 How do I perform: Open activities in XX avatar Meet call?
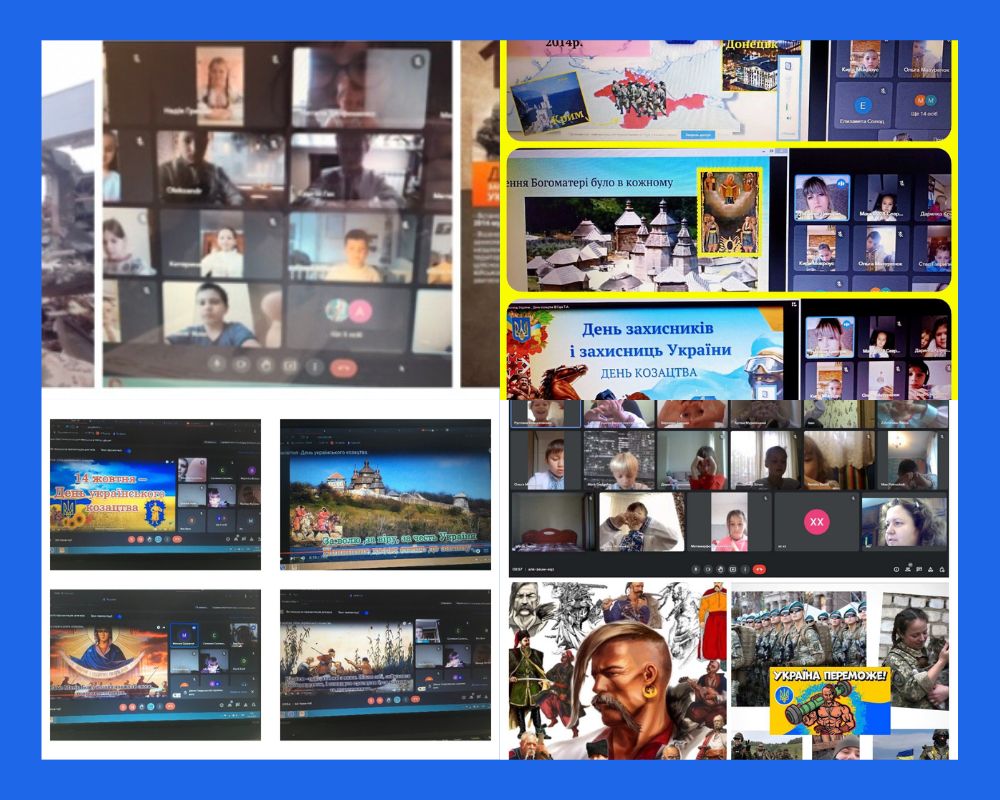(930, 569)
